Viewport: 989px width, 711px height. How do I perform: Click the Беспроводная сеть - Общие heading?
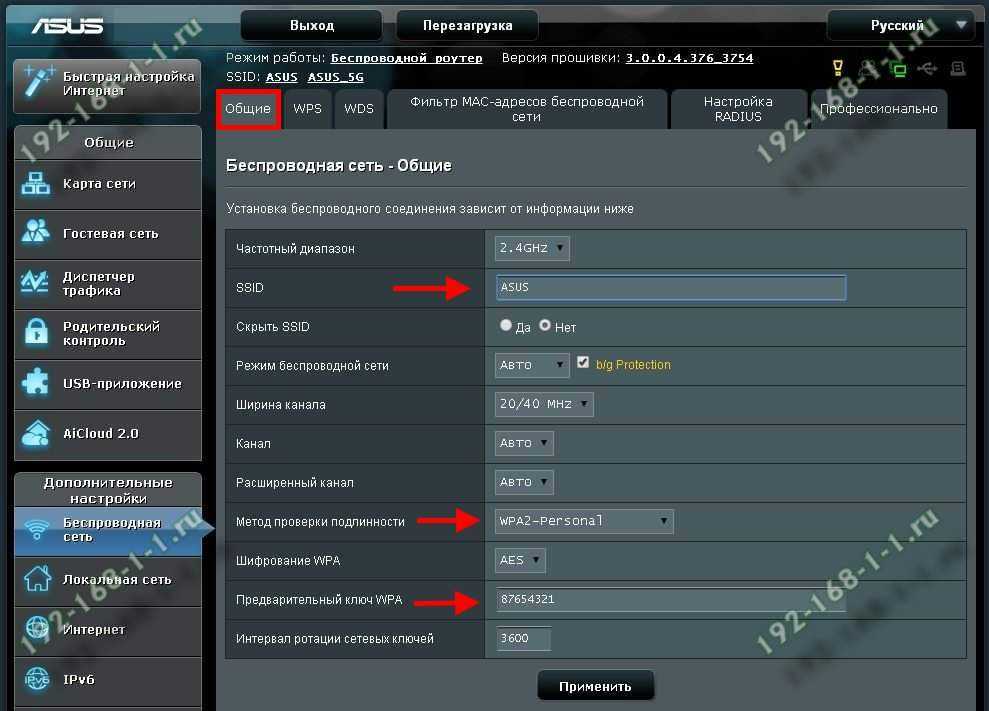pos(339,166)
